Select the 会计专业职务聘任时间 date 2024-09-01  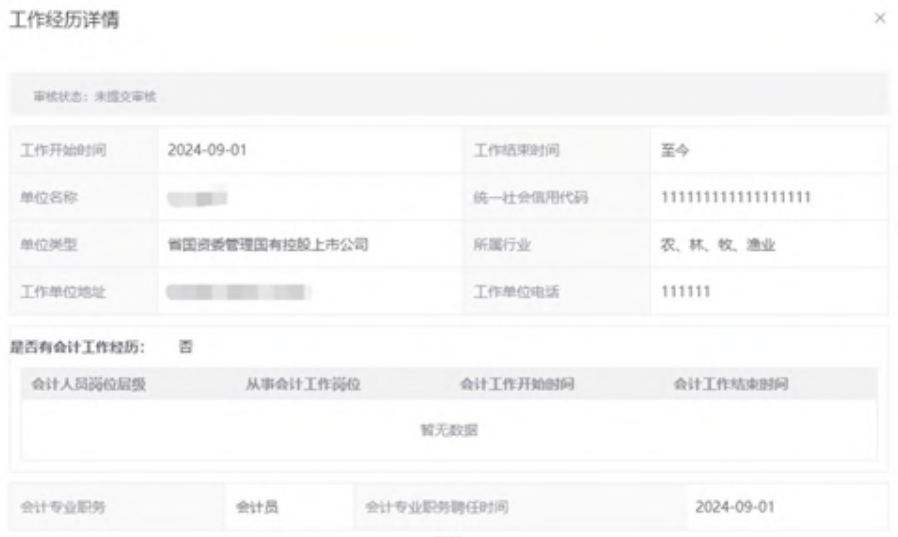[735, 507]
